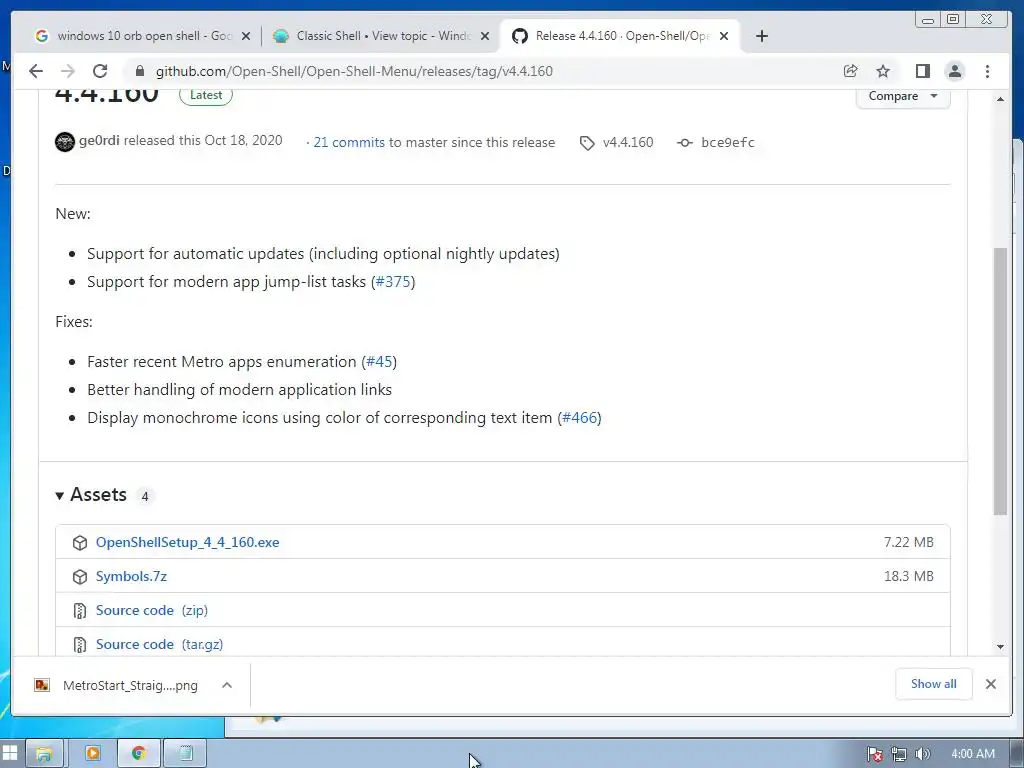1024x768 pixels.
Task: Click the browser forward arrow
Action: pyautogui.click(x=67, y=71)
